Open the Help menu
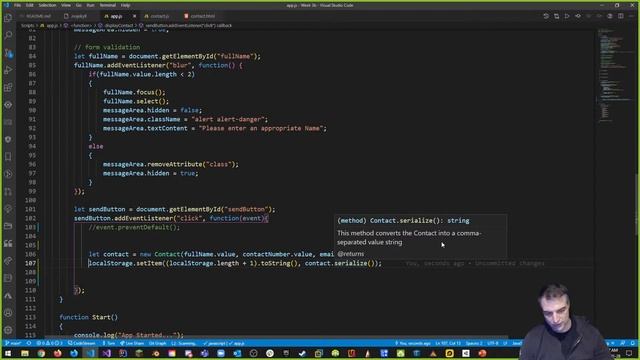The height and width of the screenshot is (360, 640). point(126,5)
